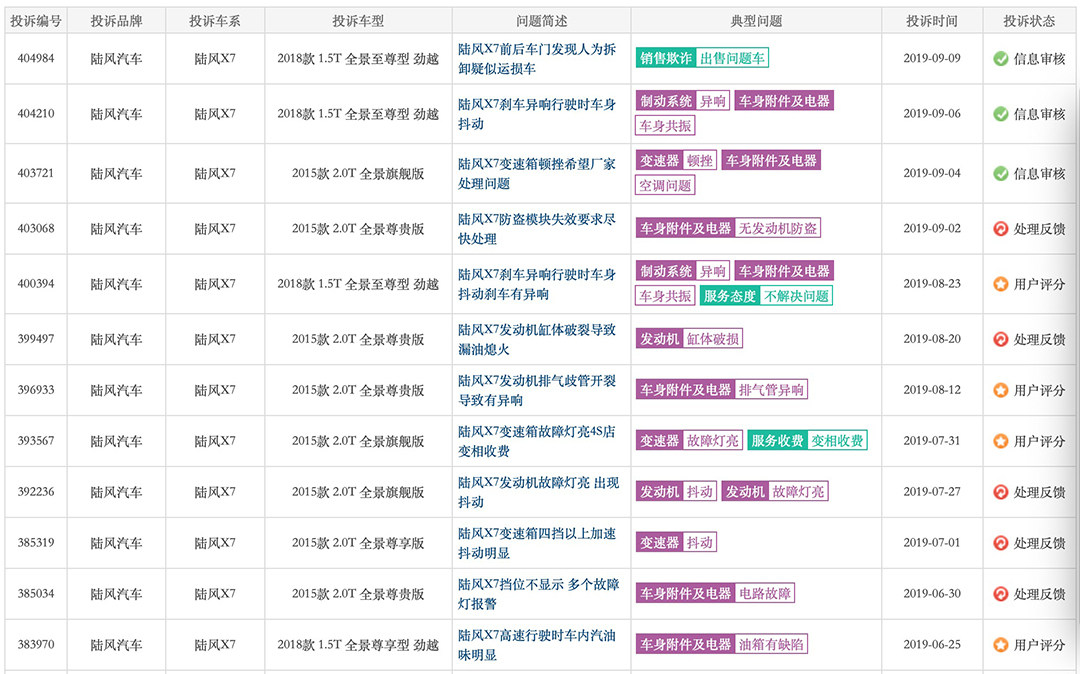
Task: Select the 出售问题车 tag
Action: click(x=732, y=58)
